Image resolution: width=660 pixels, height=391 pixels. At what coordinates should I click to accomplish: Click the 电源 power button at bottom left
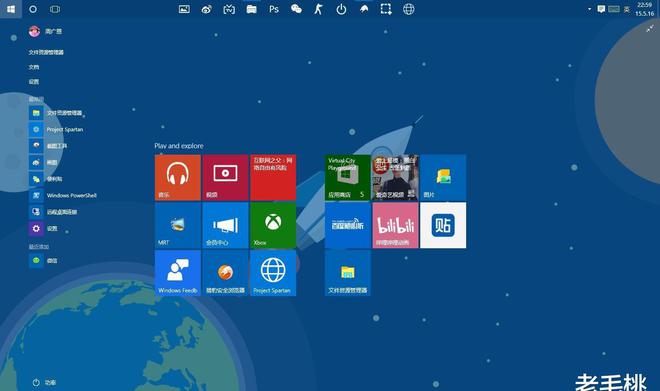44,382
